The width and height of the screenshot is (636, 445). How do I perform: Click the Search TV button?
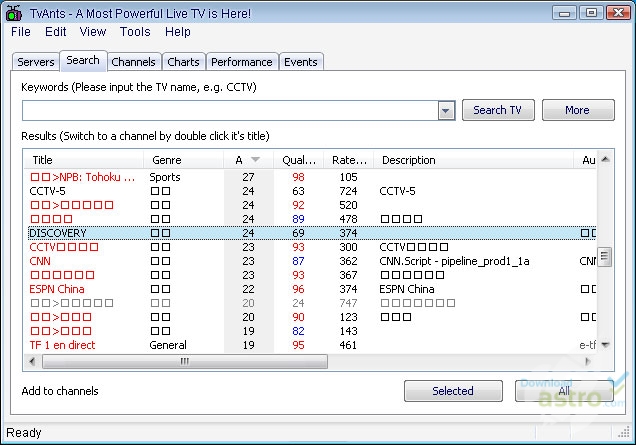pyautogui.click(x=498, y=110)
